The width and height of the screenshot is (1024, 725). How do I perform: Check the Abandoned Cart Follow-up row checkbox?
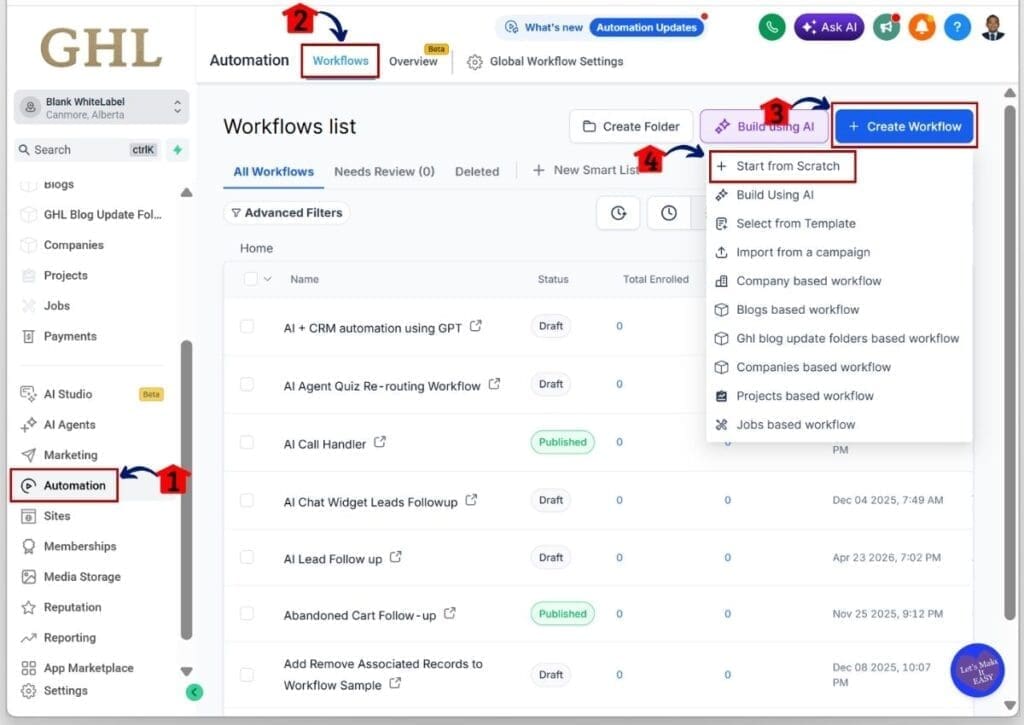tap(247, 613)
